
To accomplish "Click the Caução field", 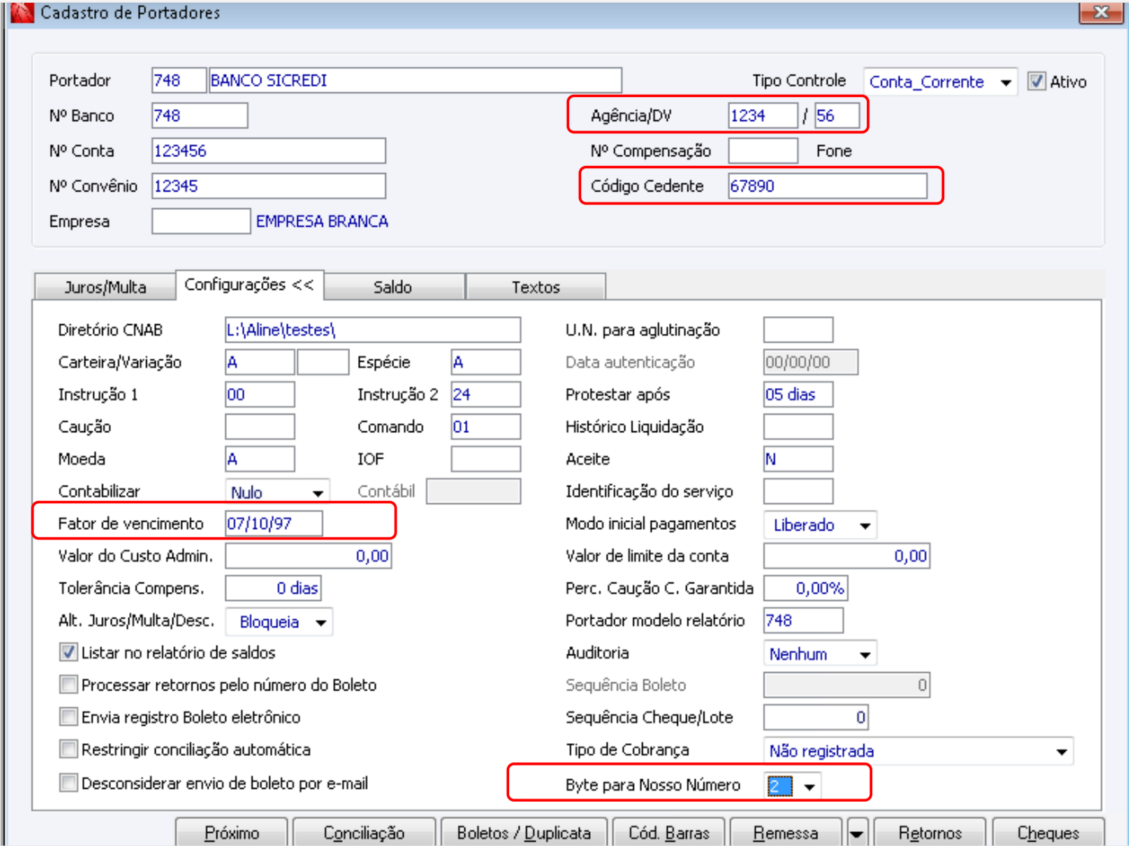I will tap(260, 426).
